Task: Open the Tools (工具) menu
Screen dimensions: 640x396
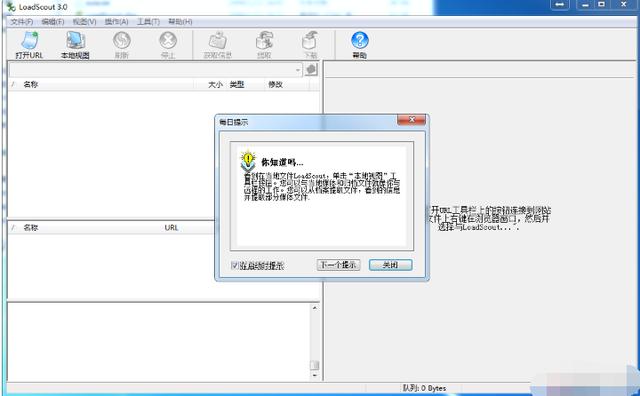Action: pyautogui.click(x=148, y=22)
